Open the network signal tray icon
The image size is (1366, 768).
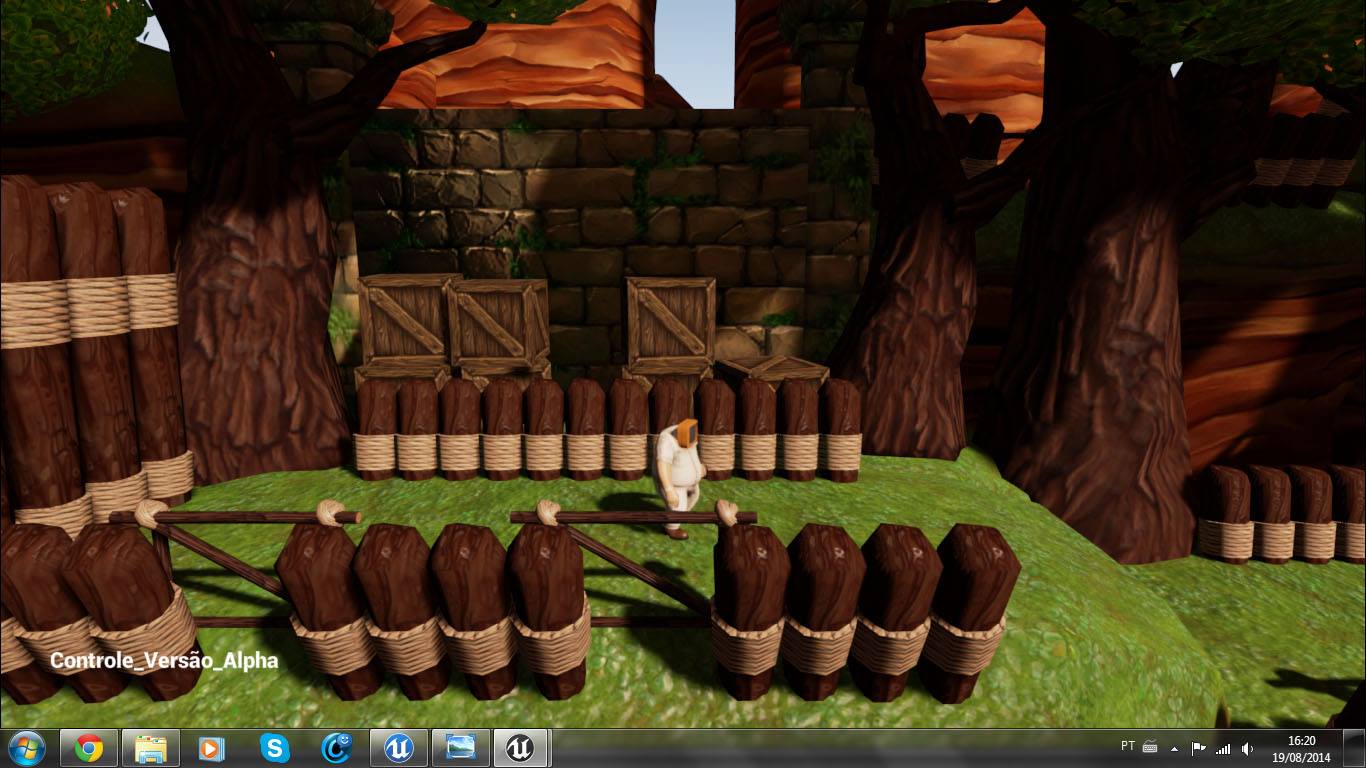(x=1222, y=748)
